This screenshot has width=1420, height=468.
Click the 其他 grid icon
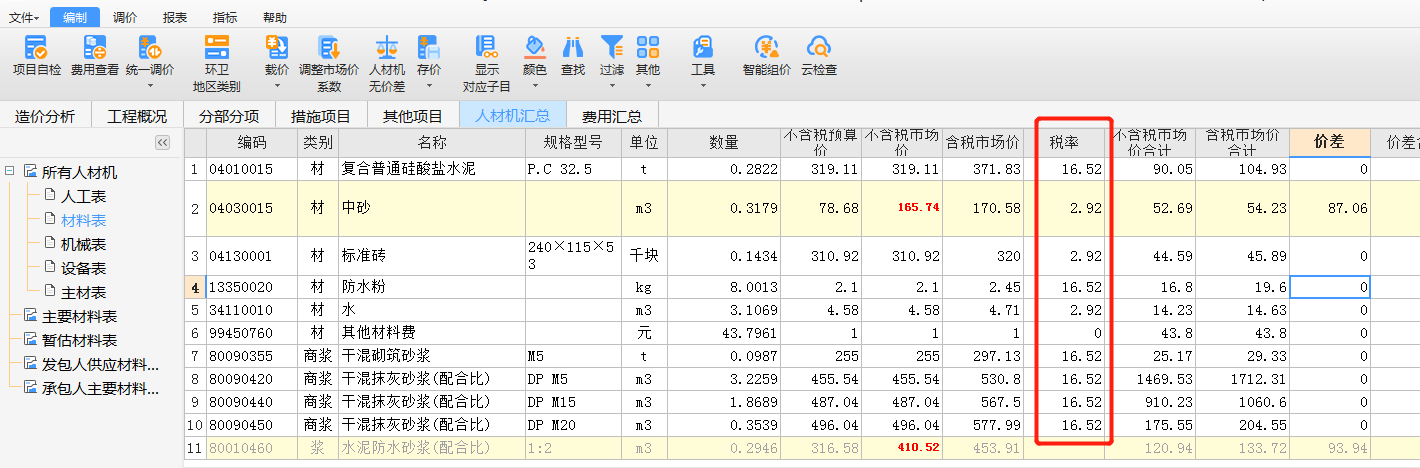pyautogui.click(x=648, y=47)
